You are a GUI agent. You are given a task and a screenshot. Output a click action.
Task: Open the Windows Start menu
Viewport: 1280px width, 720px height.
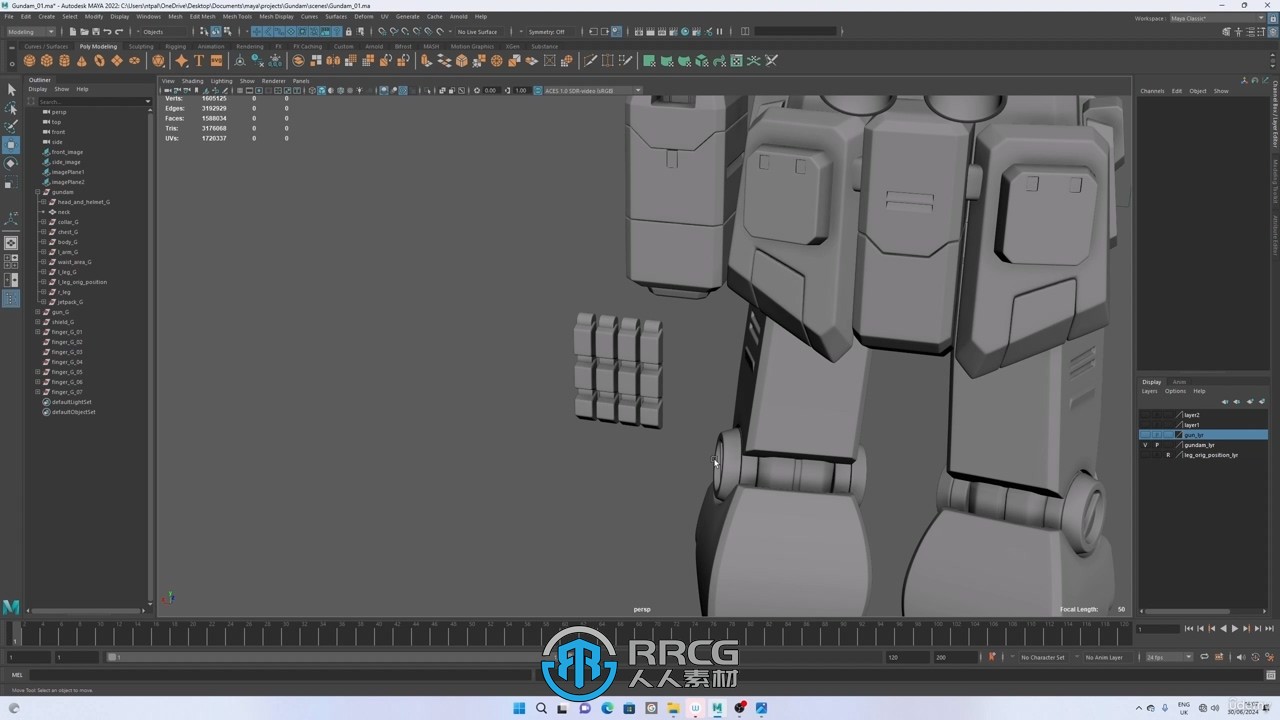click(x=519, y=708)
